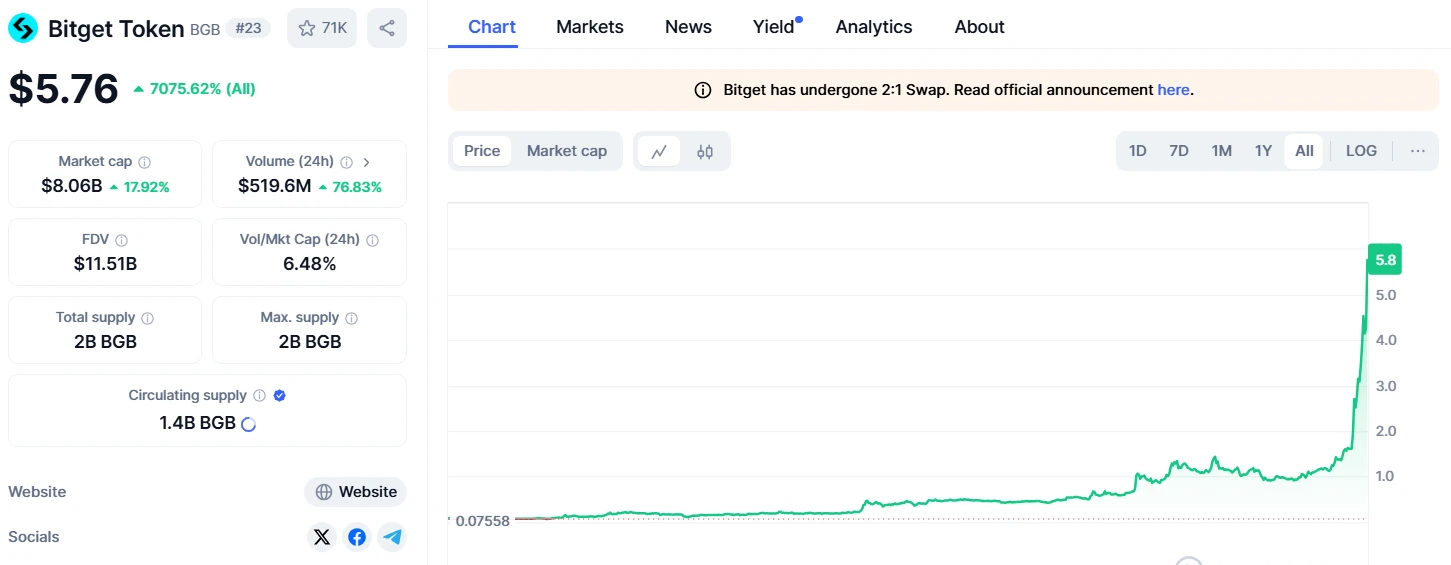Open FDV info tooltip icon
This screenshot has width=1451, height=565.
coord(122,240)
